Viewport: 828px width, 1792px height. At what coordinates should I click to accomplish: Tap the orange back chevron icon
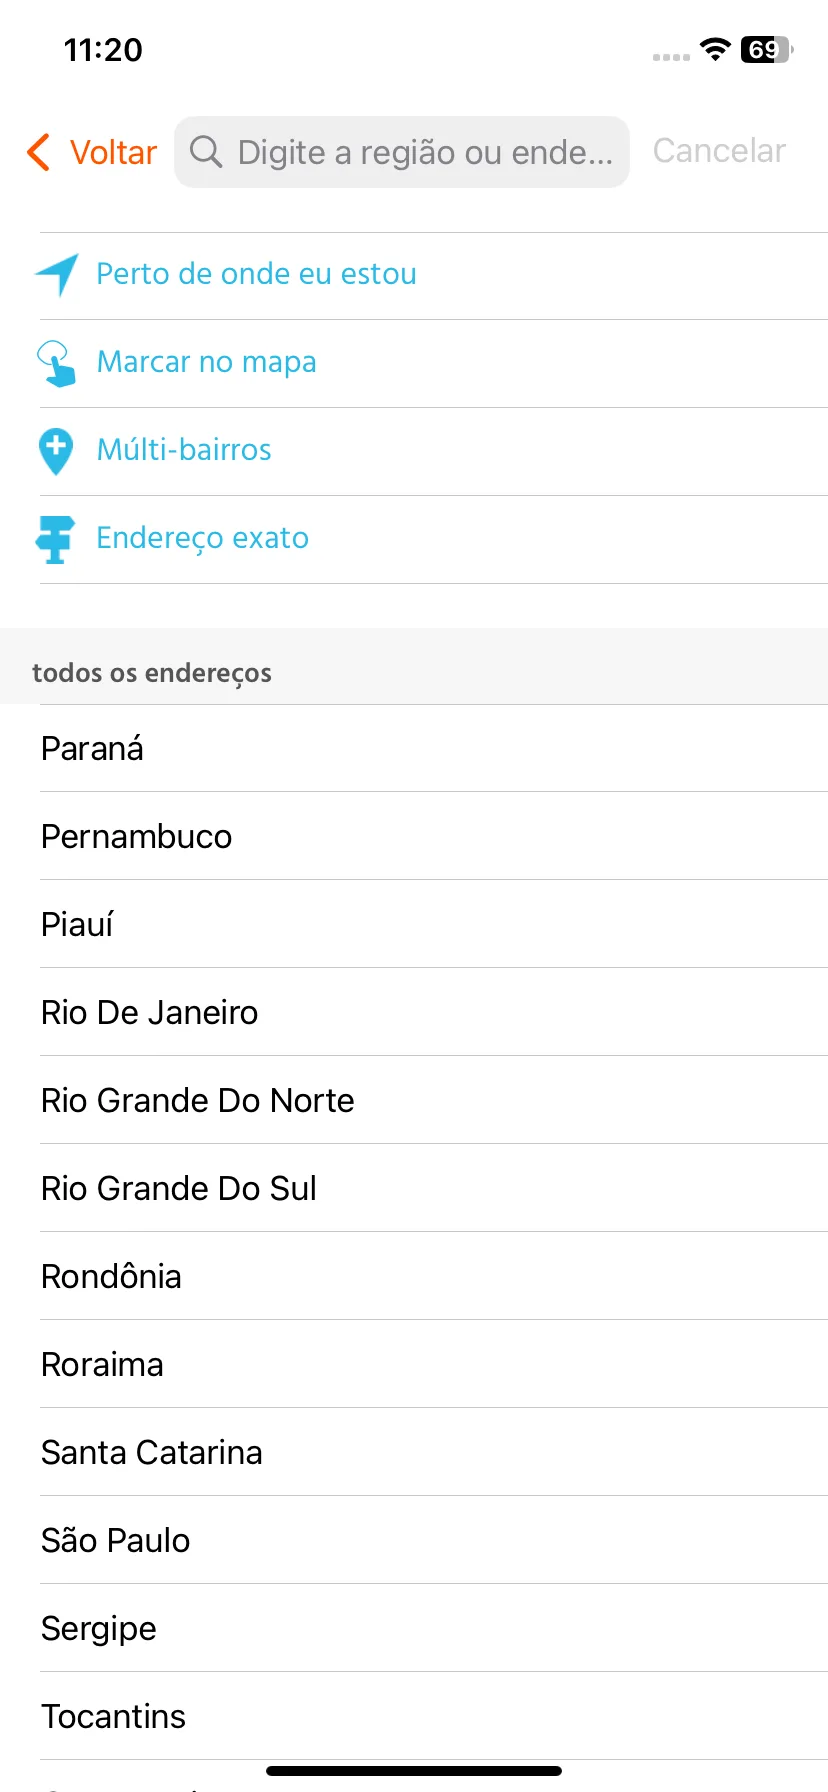tap(38, 152)
